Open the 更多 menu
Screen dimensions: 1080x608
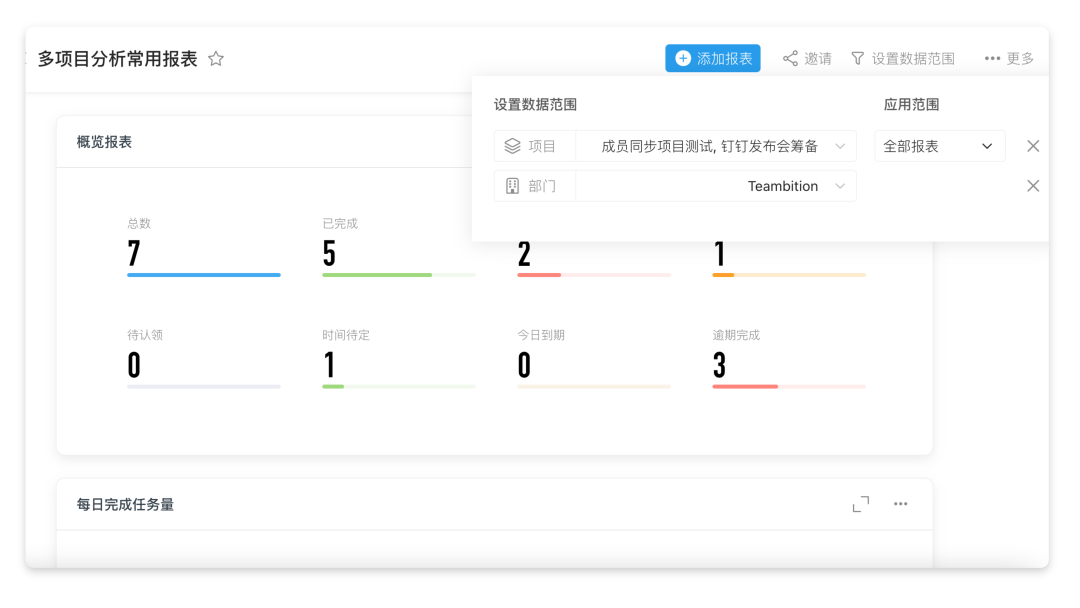(x=1008, y=59)
